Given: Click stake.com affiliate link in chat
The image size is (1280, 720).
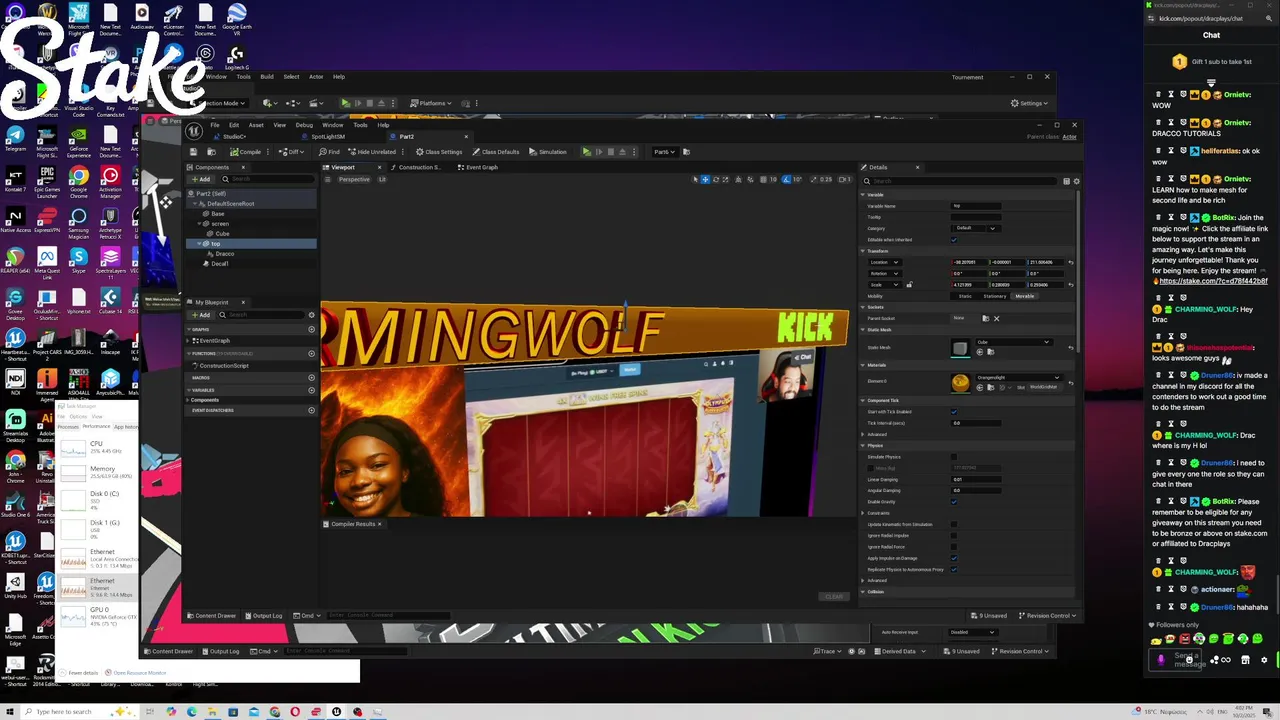Looking at the screenshot, I should 1213,281.
